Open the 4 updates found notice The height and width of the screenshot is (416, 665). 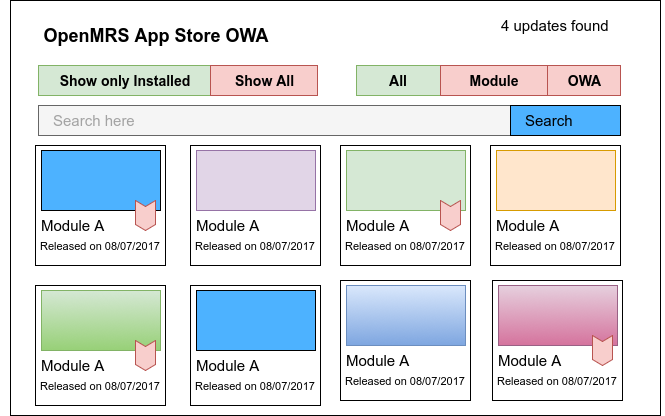554,26
